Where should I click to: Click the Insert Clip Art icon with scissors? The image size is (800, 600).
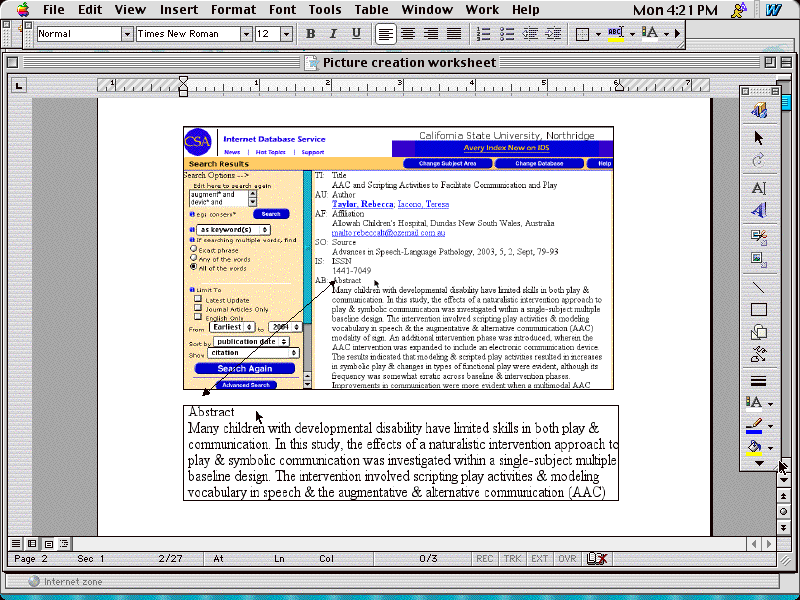759,237
